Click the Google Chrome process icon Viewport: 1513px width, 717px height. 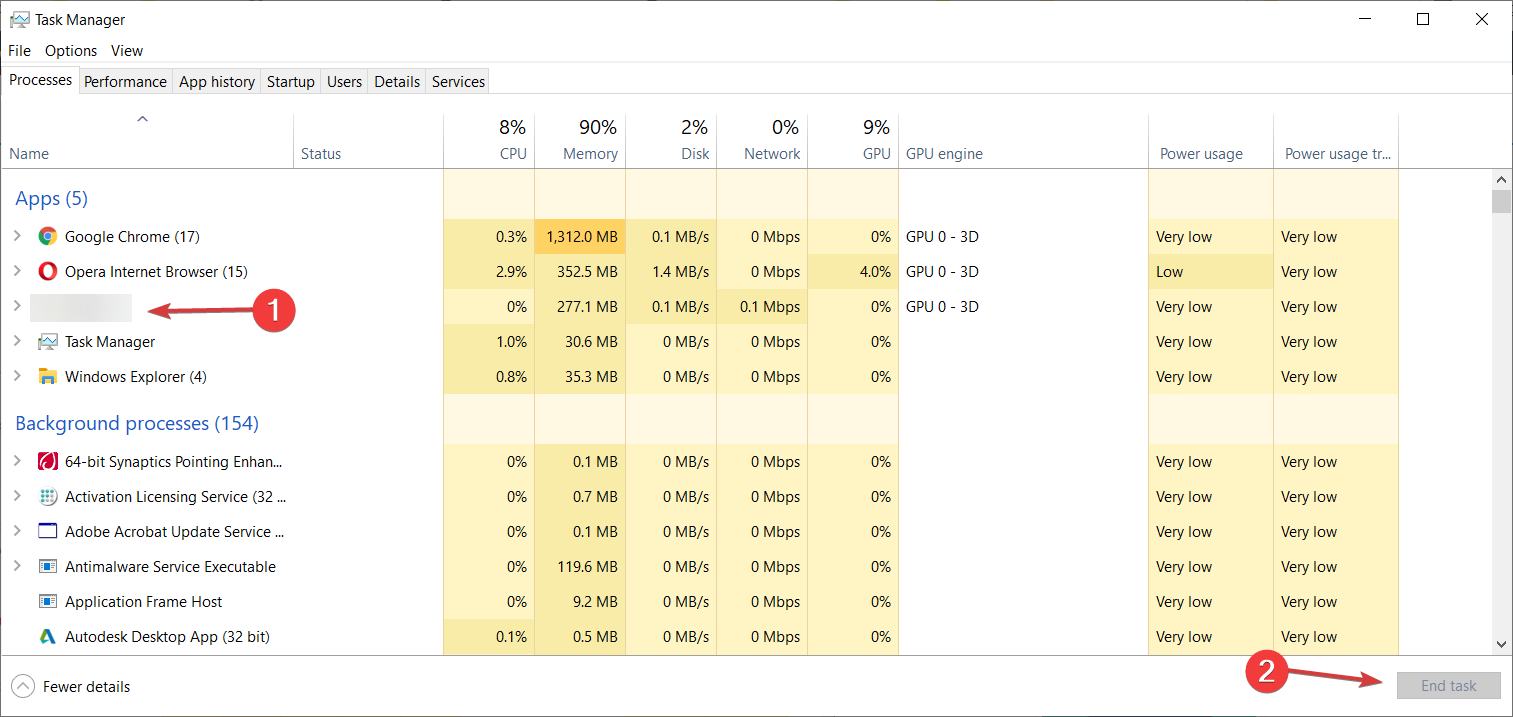pyautogui.click(x=47, y=237)
